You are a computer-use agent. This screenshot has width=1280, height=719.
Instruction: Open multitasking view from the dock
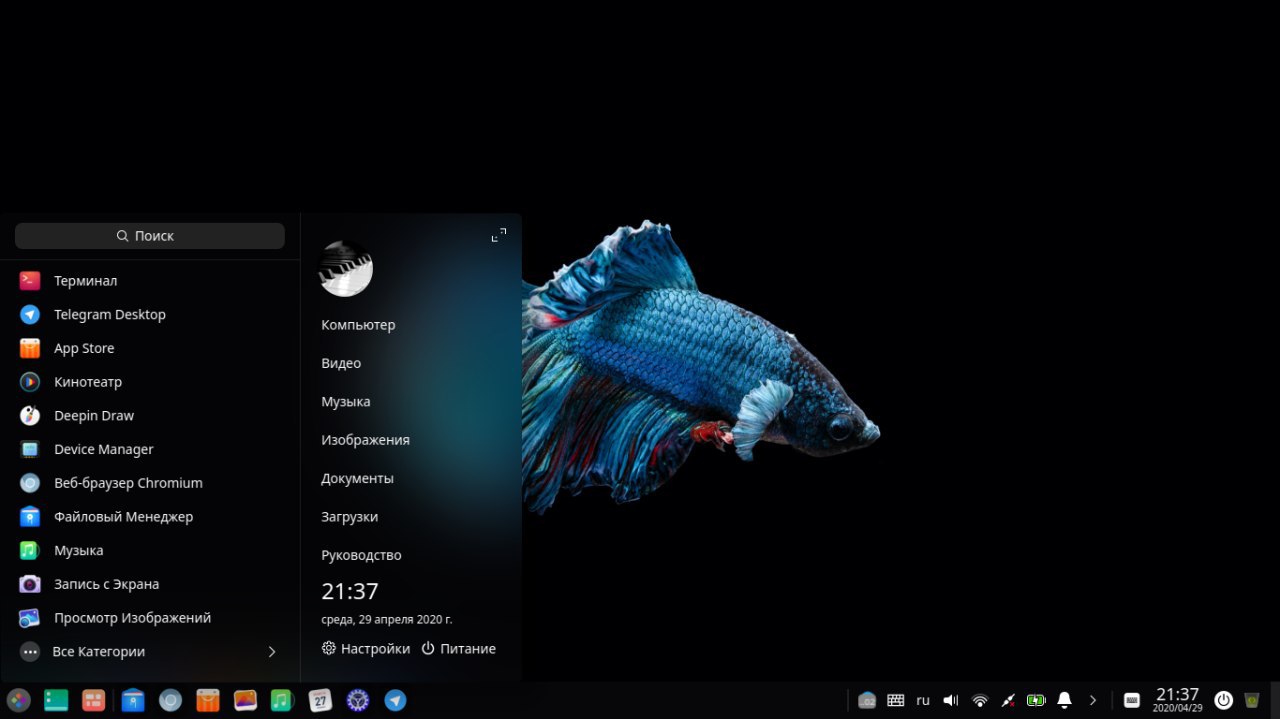tap(94, 700)
